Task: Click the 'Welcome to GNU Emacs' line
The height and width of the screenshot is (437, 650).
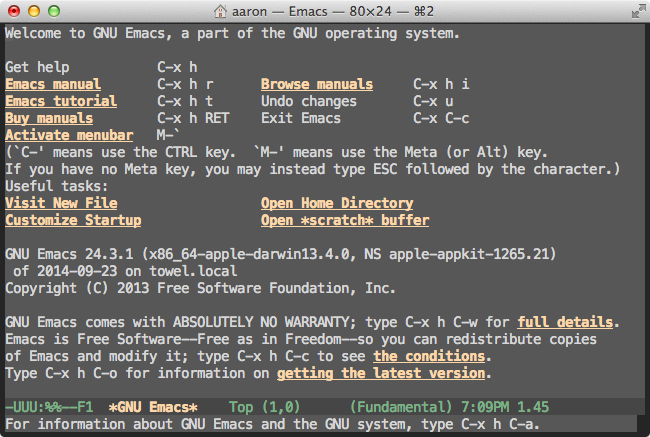Action: 232,33
